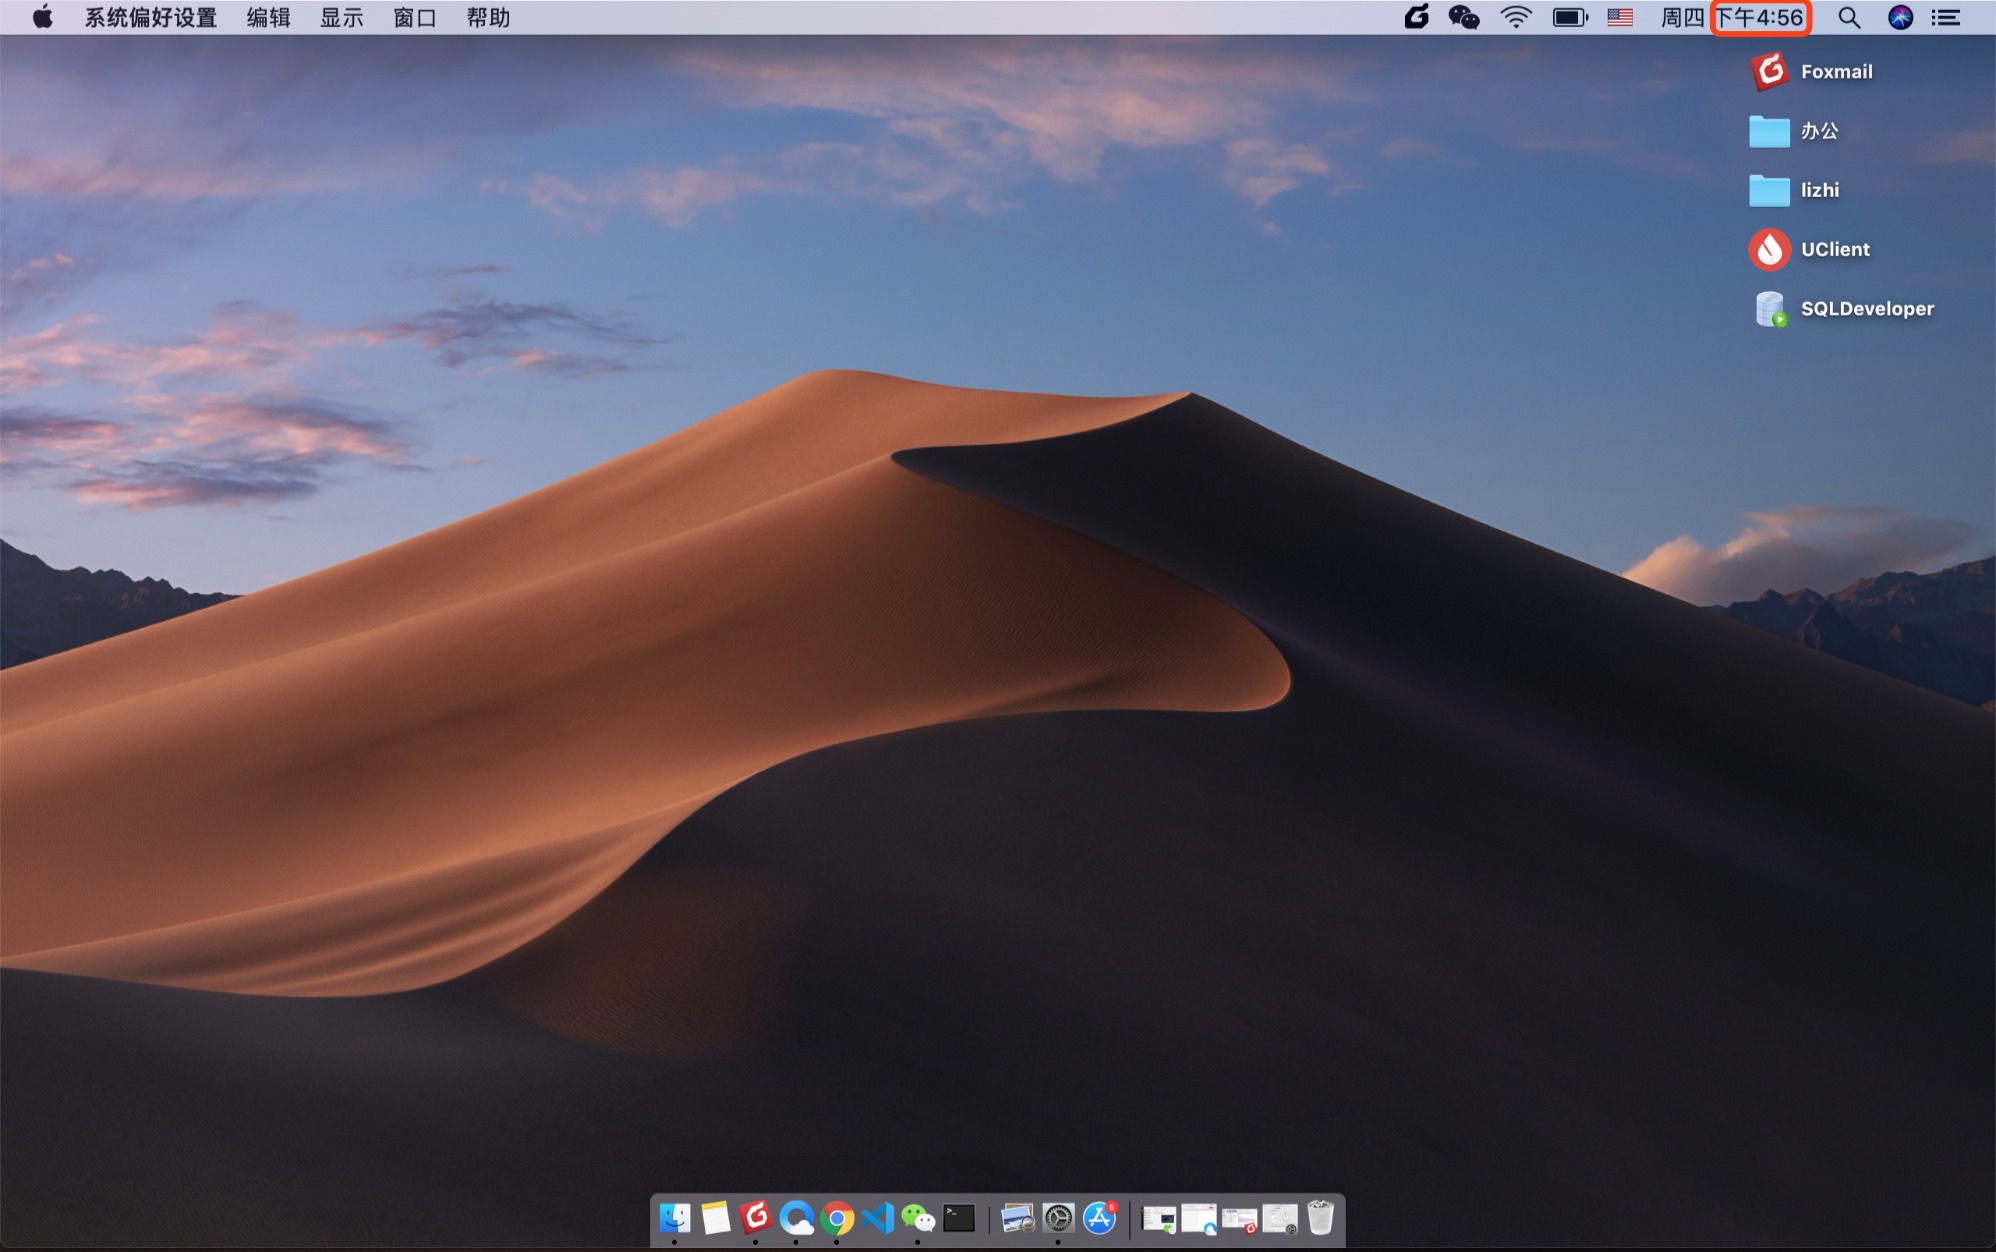Click the Foxmail menu bar status icon

[x=1416, y=17]
